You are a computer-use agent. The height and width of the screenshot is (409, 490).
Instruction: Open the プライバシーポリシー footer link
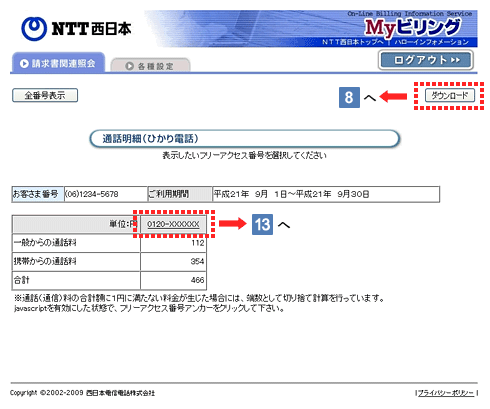pos(446,393)
